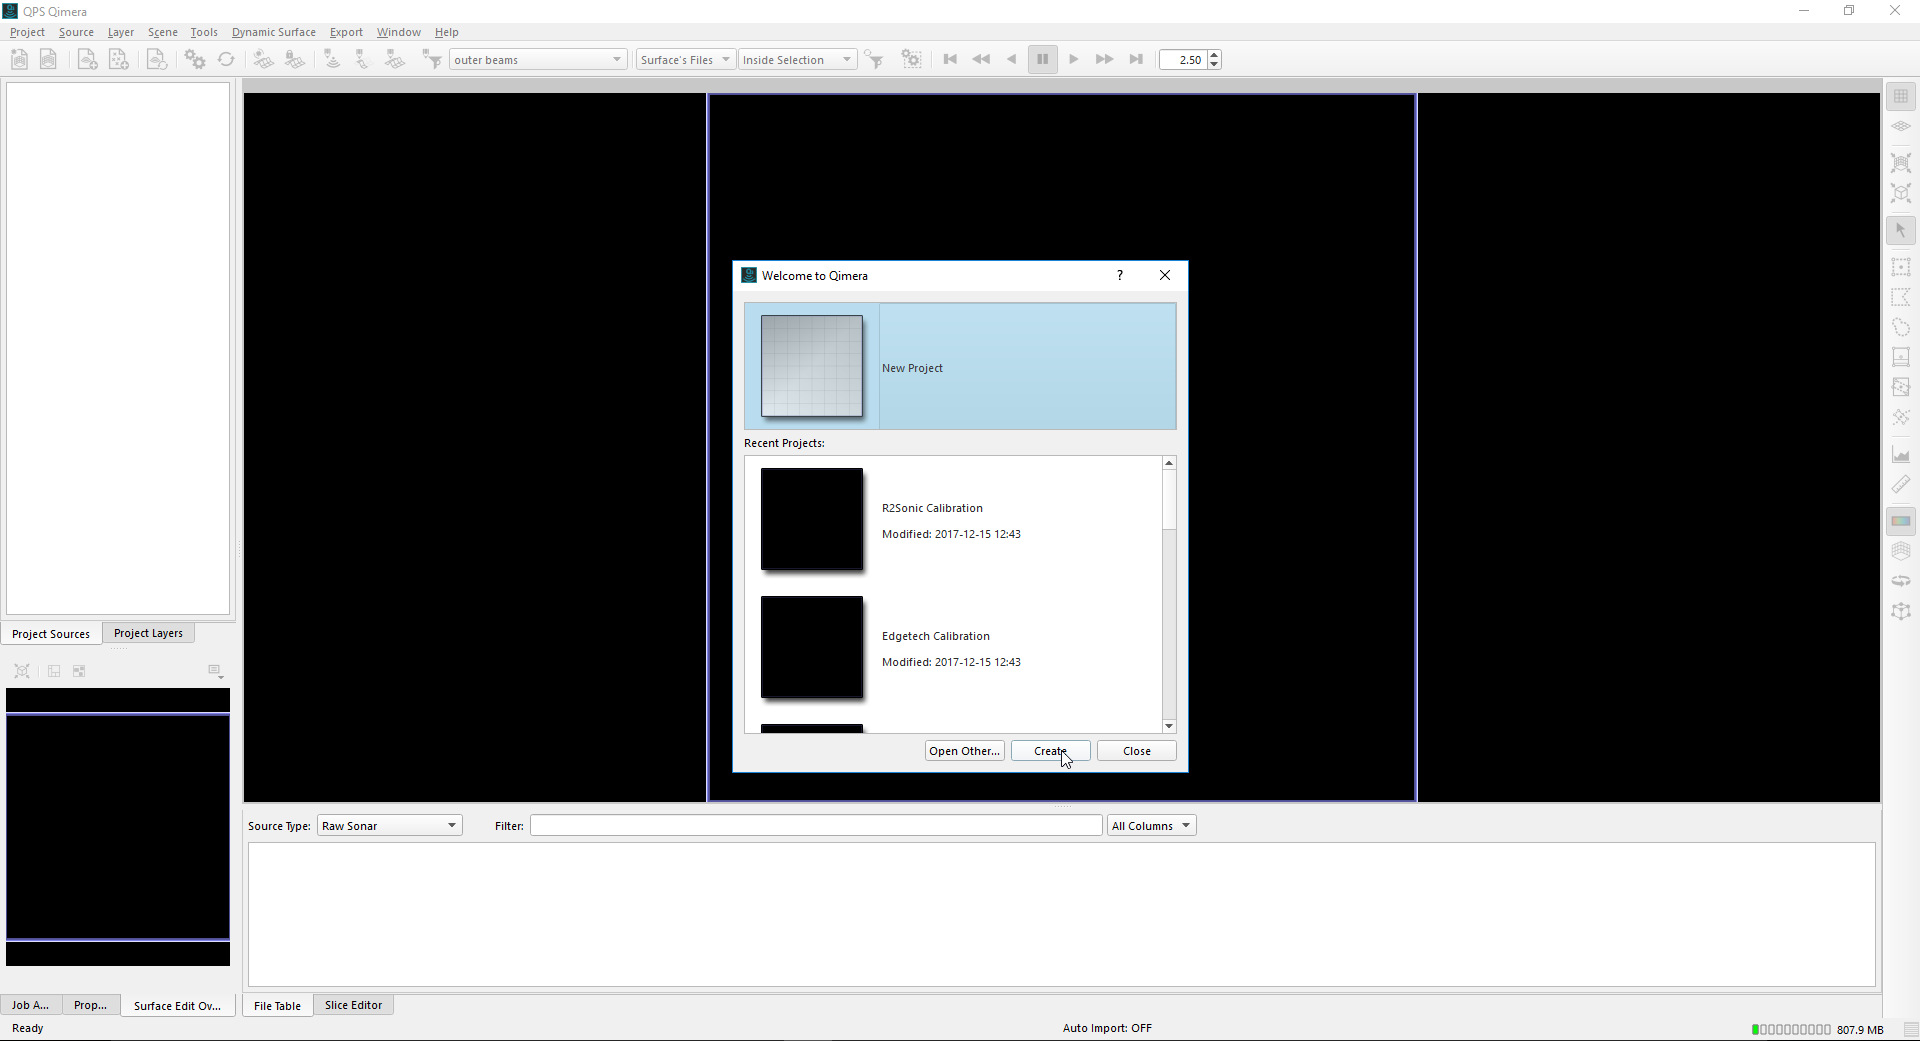Open the profile chart tool
The height and width of the screenshot is (1041, 1920).
pos(1900,455)
